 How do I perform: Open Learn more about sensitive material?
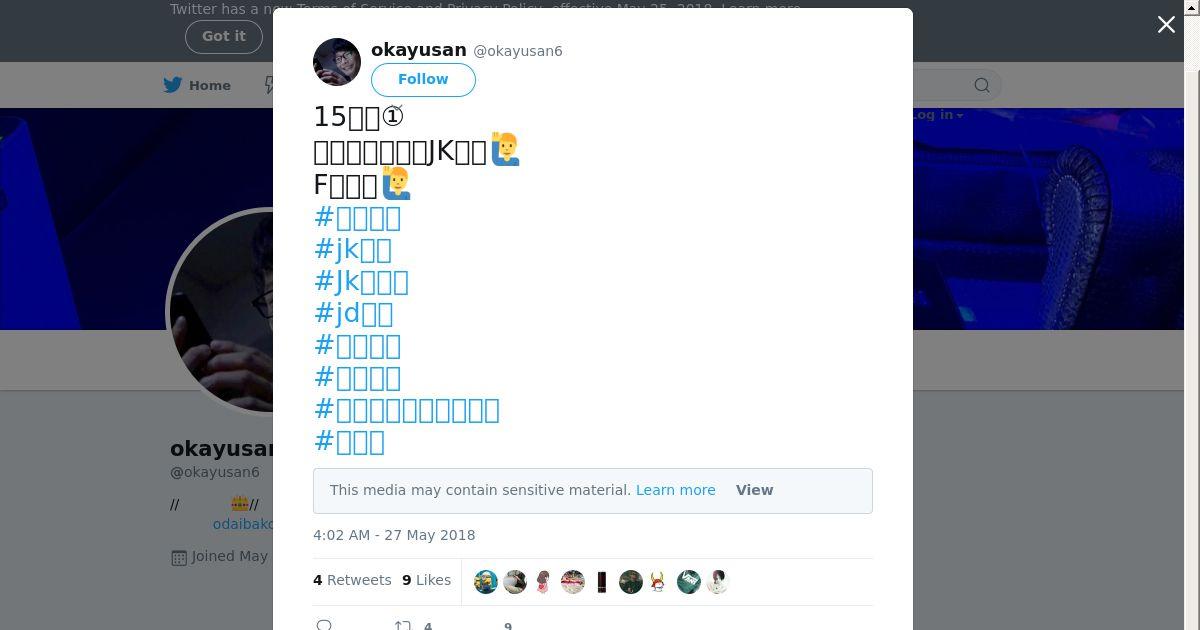(675, 490)
